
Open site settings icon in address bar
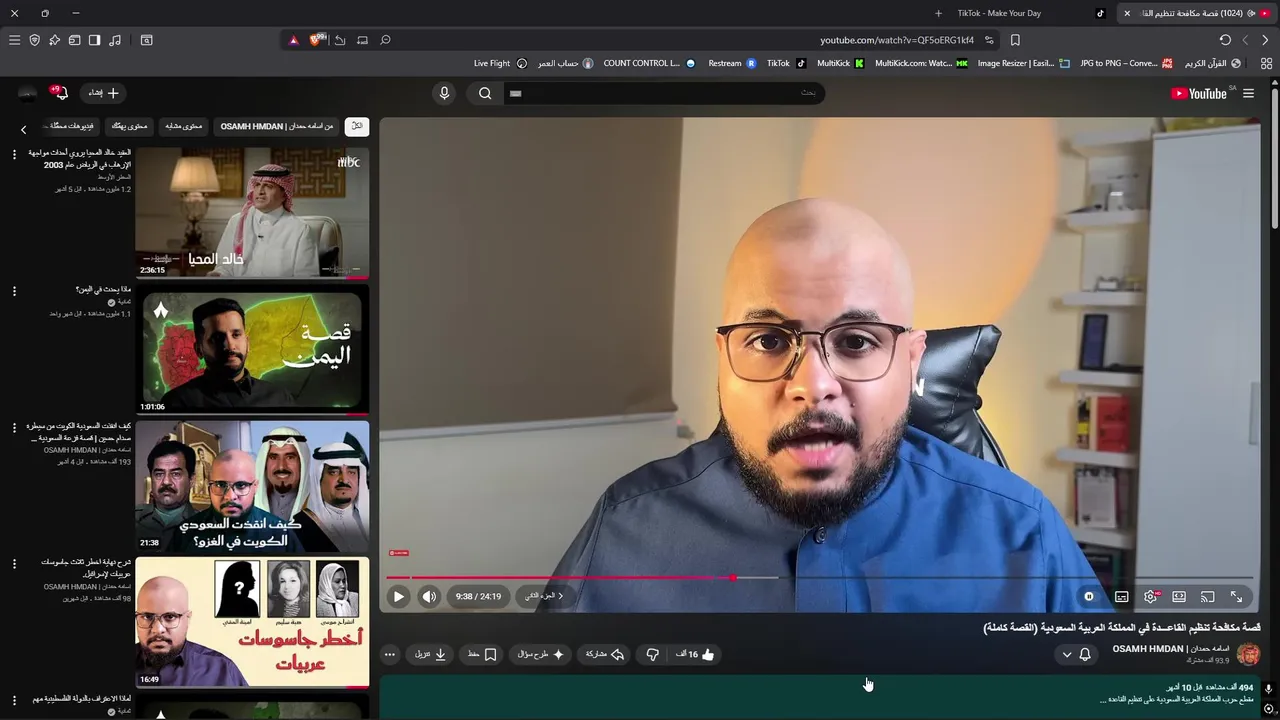[x=989, y=40]
